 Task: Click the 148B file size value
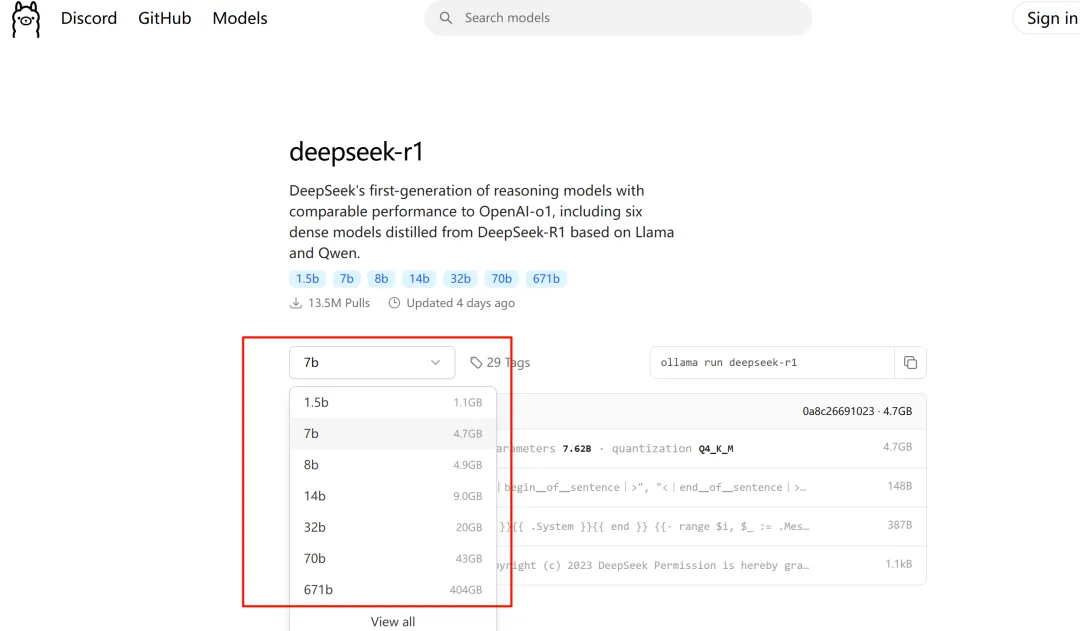click(900, 486)
